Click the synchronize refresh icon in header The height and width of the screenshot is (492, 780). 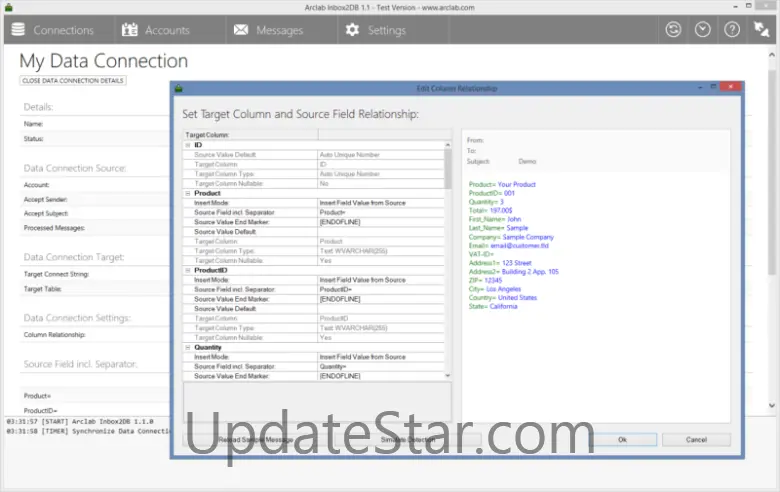pos(673,29)
